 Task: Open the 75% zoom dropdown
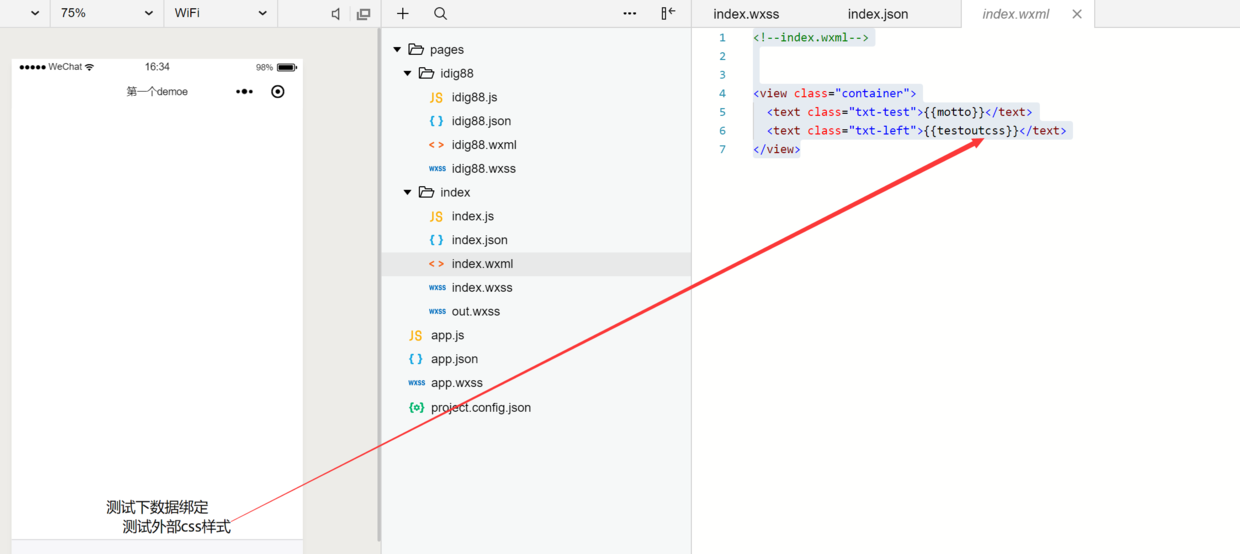106,14
